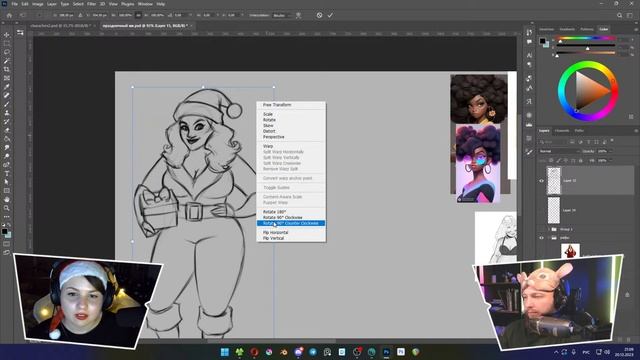Select the Brush tool
The width and height of the screenshot is (640, 360).
pos(7,104)
